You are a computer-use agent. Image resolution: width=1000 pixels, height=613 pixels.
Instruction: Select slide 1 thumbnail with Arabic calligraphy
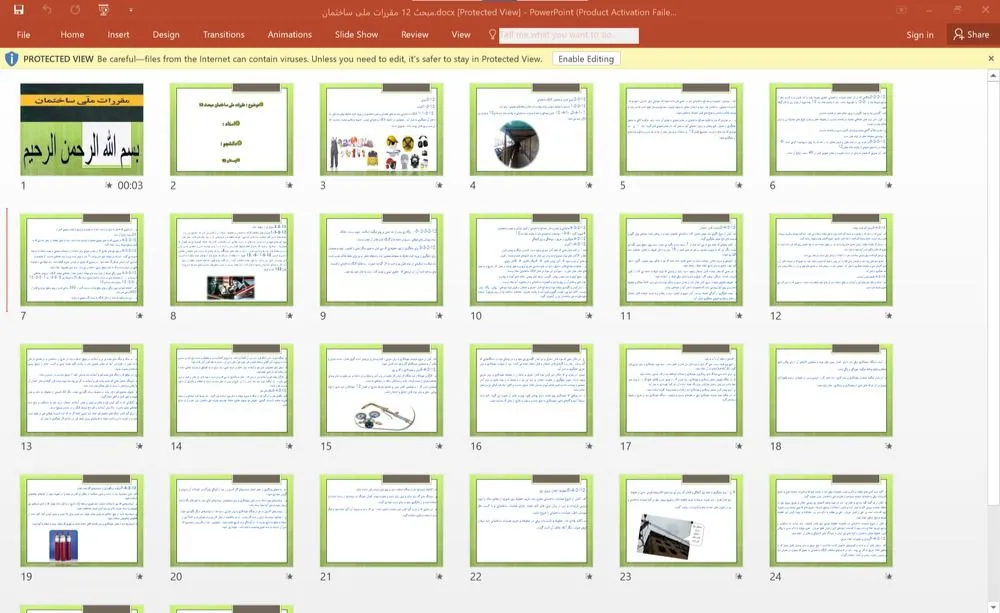82,129
